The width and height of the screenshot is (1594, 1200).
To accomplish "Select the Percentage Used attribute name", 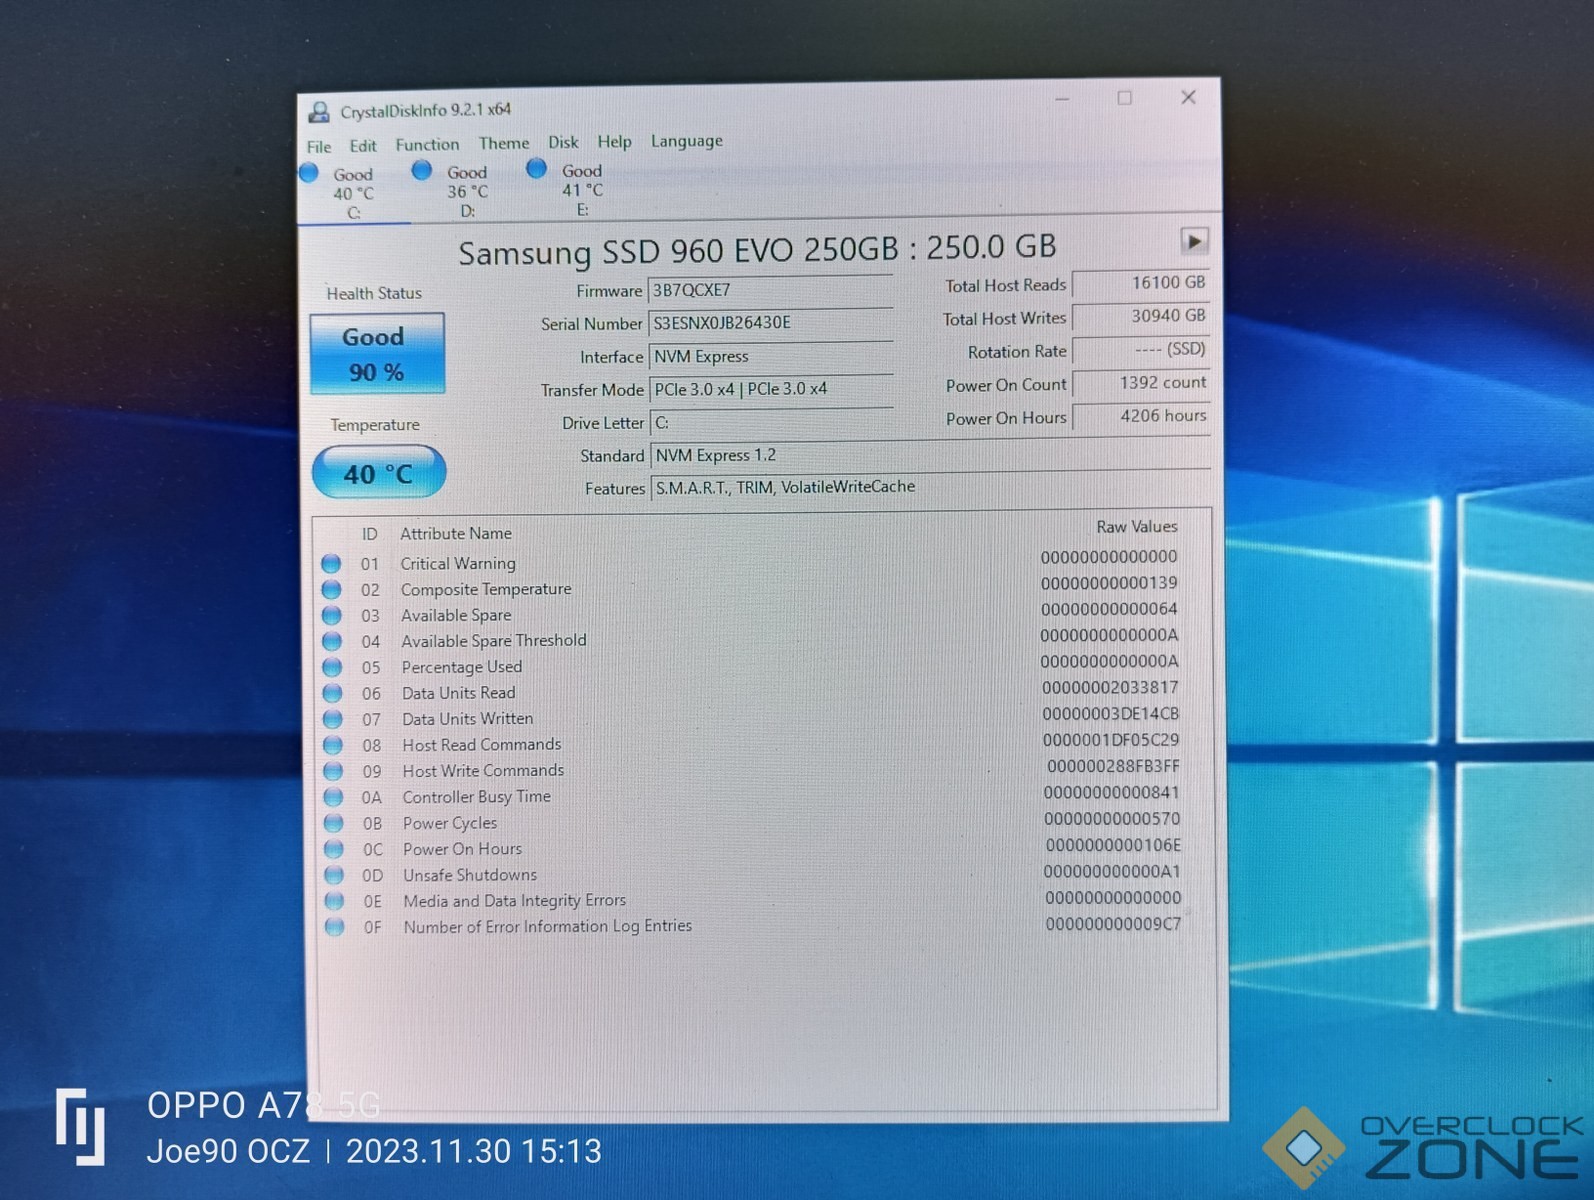I will point(462,667).
